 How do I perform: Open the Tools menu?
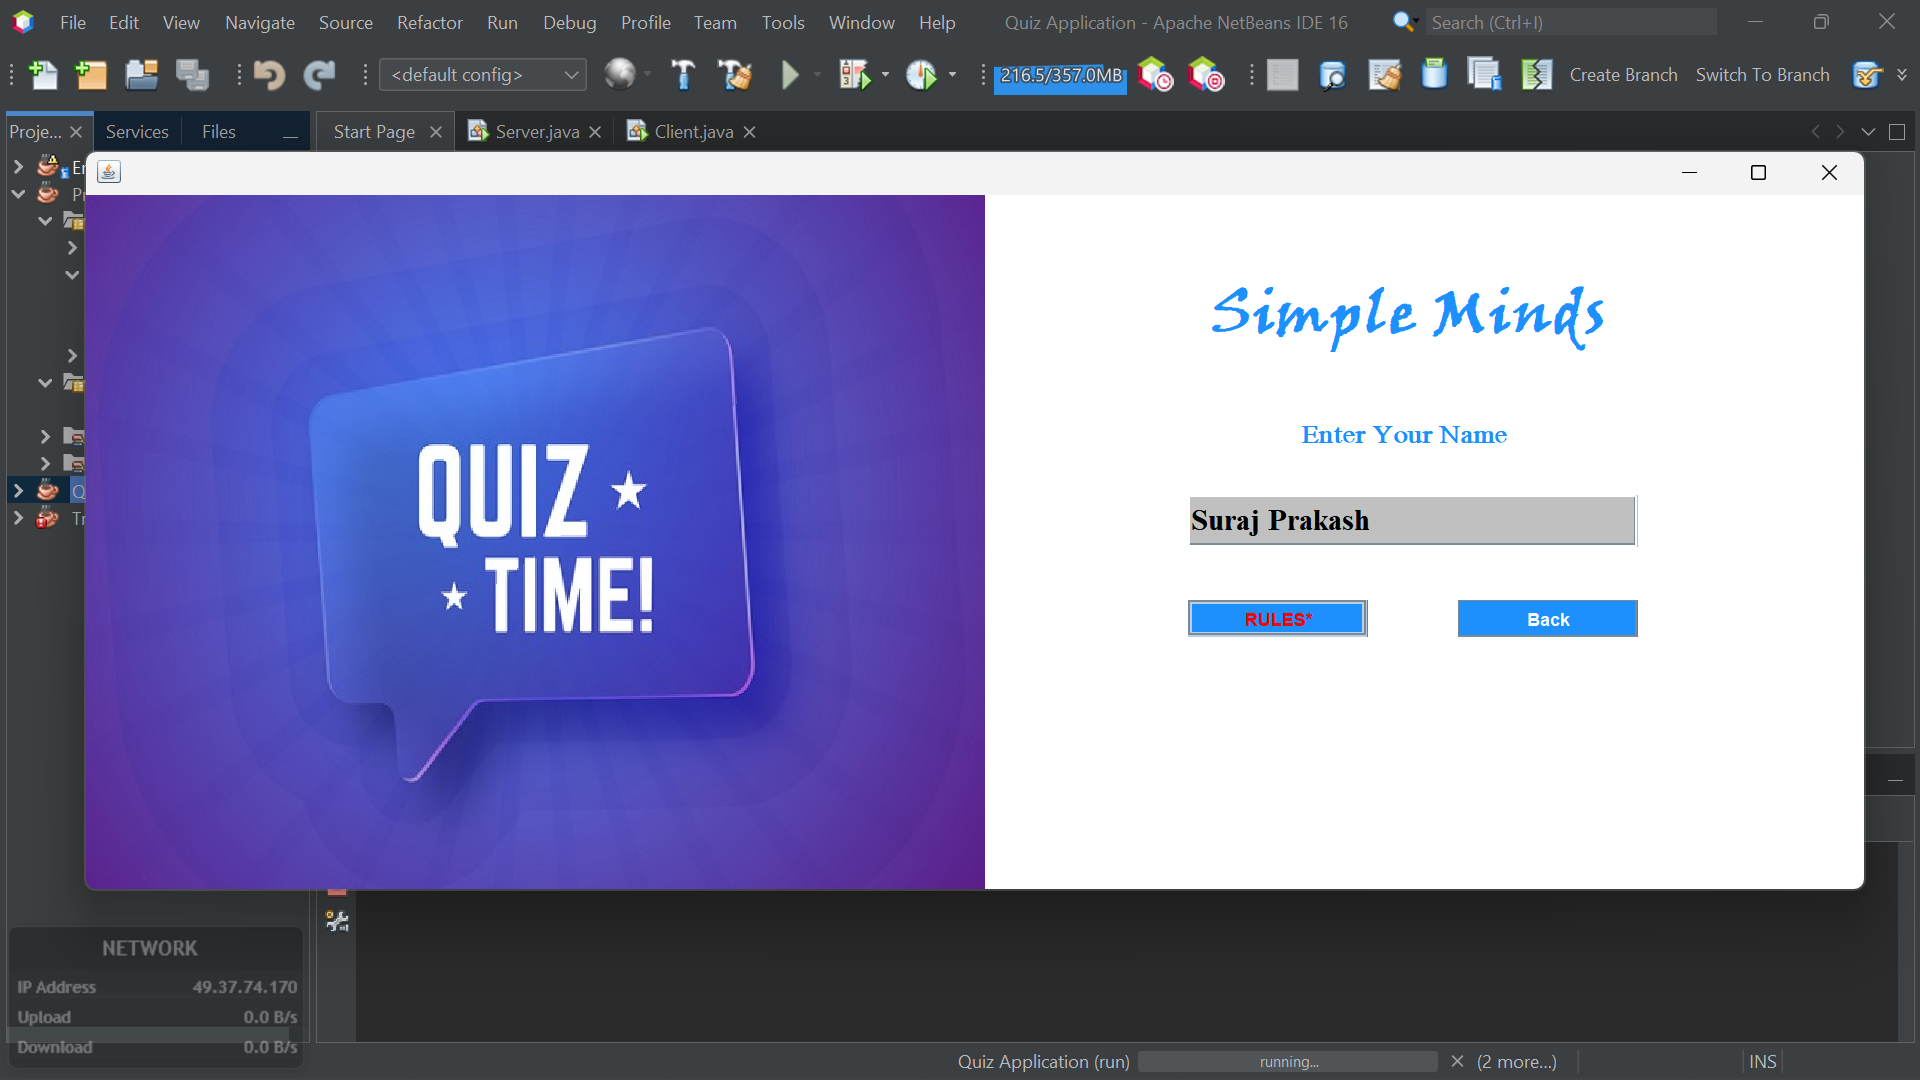tap(783, 22)
